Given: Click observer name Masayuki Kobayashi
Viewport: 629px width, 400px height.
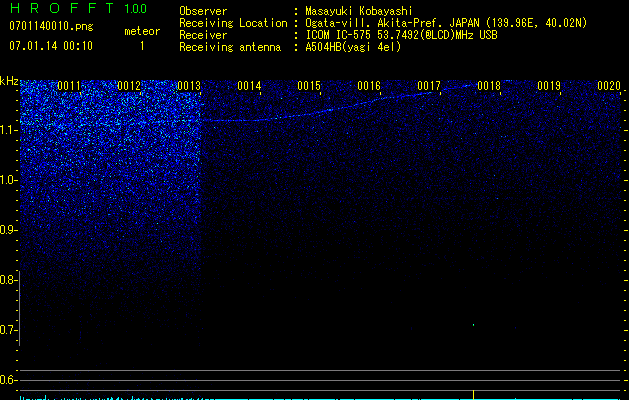Looking at the screenshot, I should click(359, 11).
